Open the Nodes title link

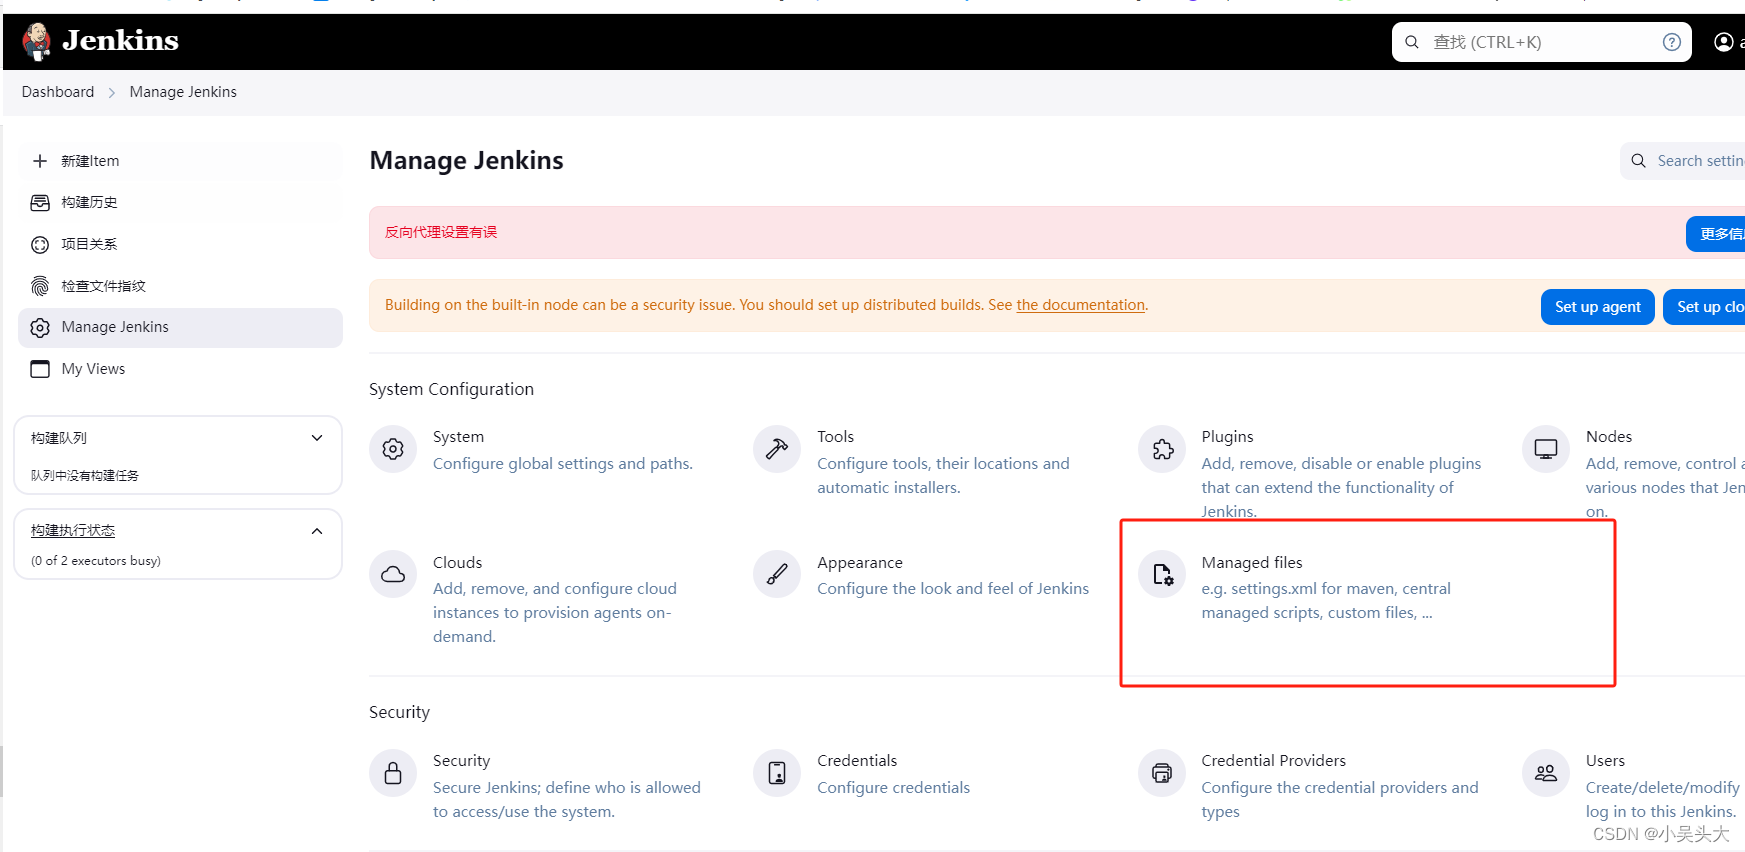[1608, 437]
